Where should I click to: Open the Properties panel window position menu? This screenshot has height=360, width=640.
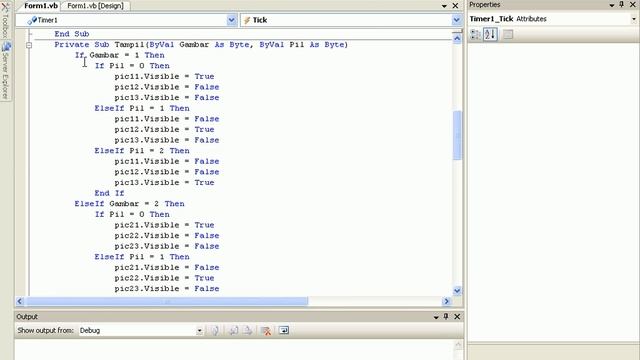pos(611,5)
